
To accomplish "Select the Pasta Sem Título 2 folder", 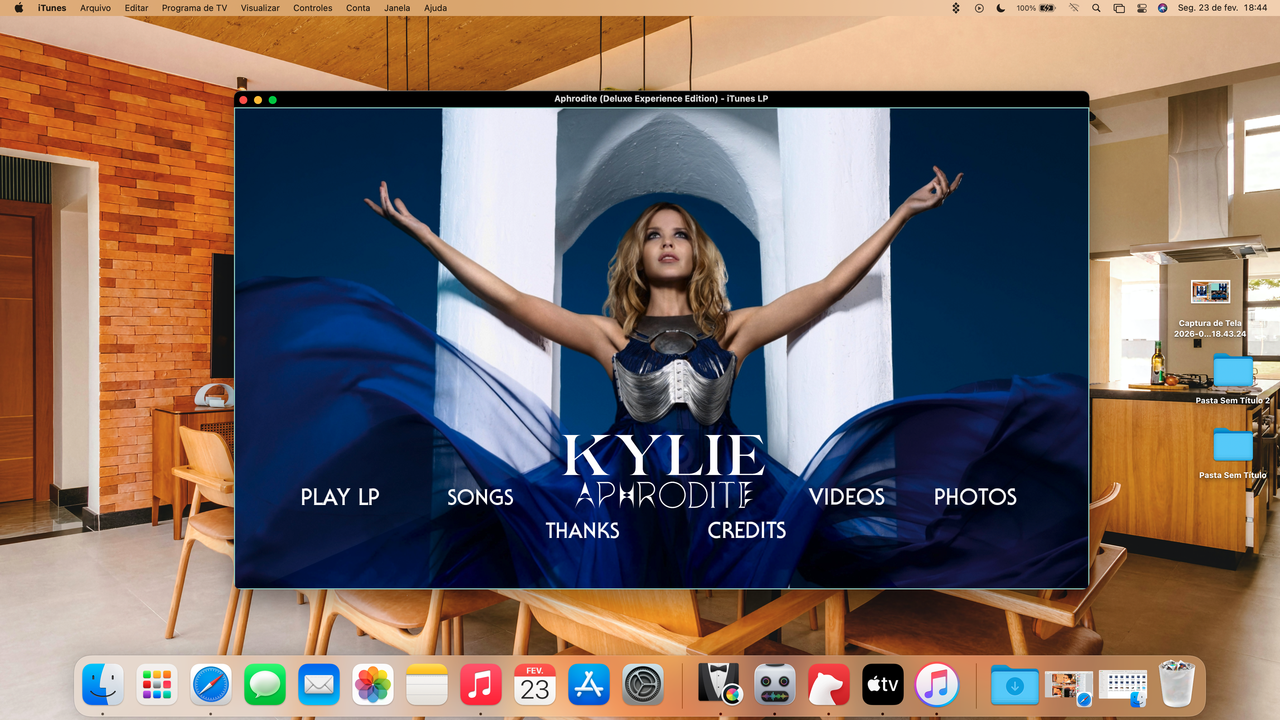I will (1232, 379).
